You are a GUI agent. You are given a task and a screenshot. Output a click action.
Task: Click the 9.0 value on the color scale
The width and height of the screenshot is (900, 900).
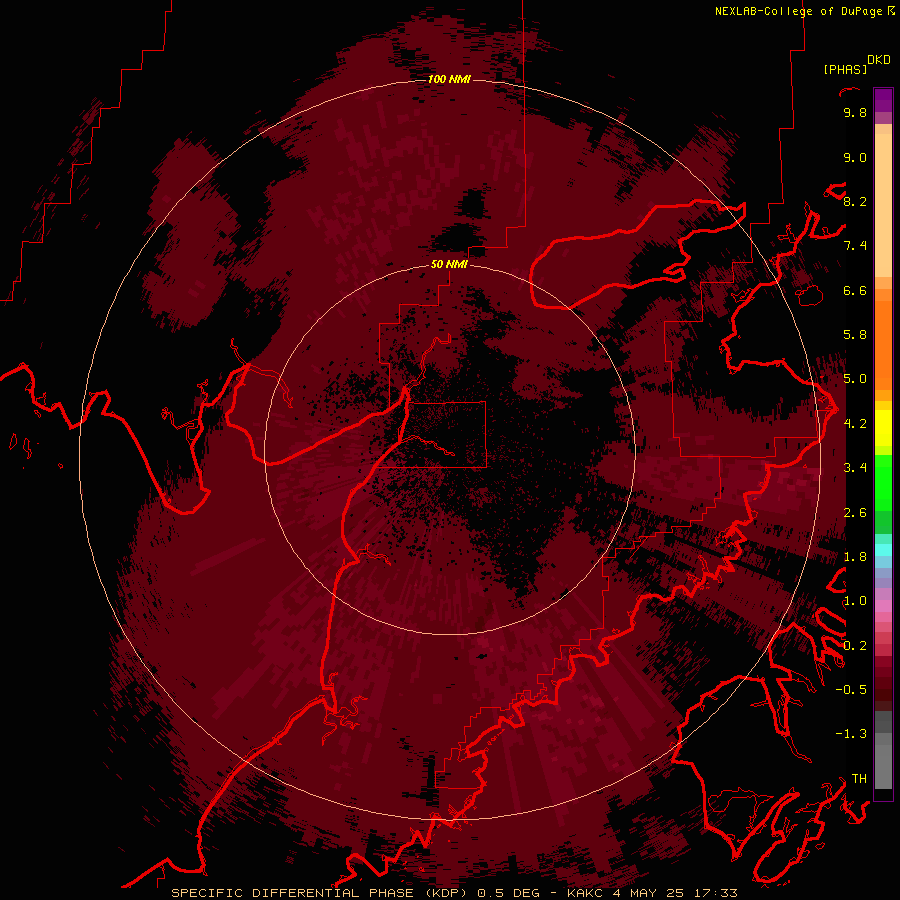[x=855, y=158]
